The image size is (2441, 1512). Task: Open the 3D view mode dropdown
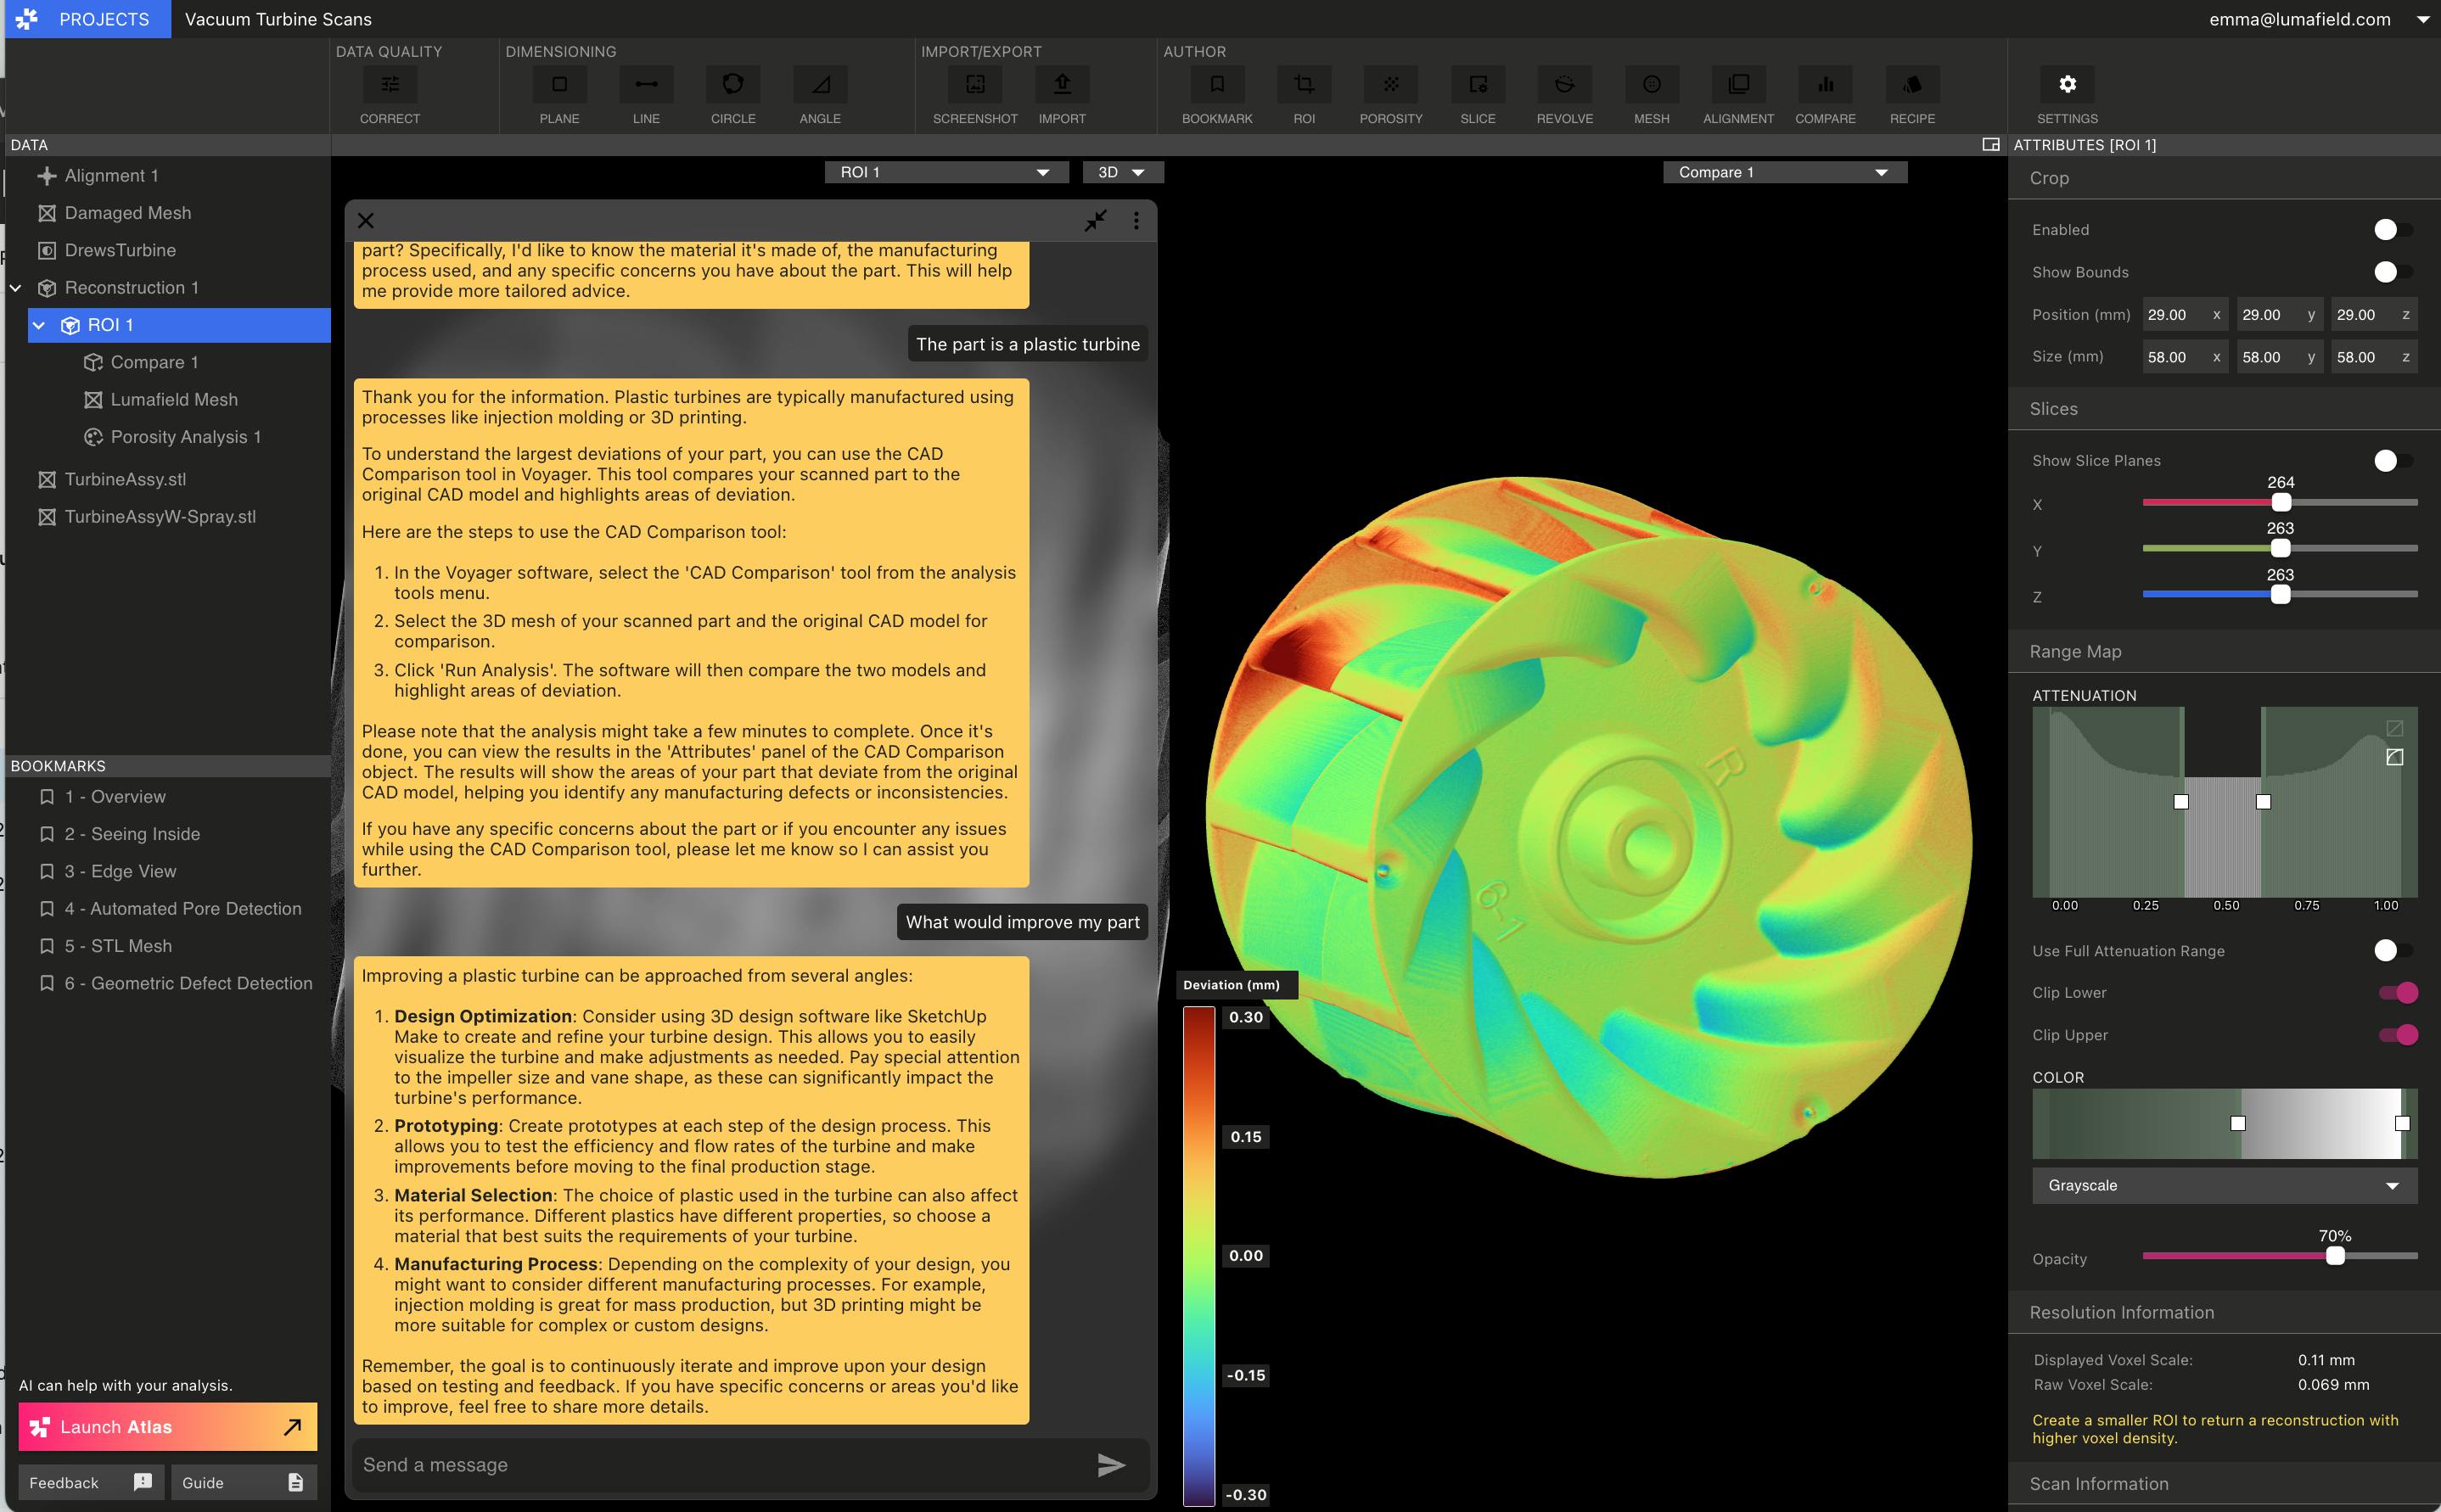tap(1122, 173)
